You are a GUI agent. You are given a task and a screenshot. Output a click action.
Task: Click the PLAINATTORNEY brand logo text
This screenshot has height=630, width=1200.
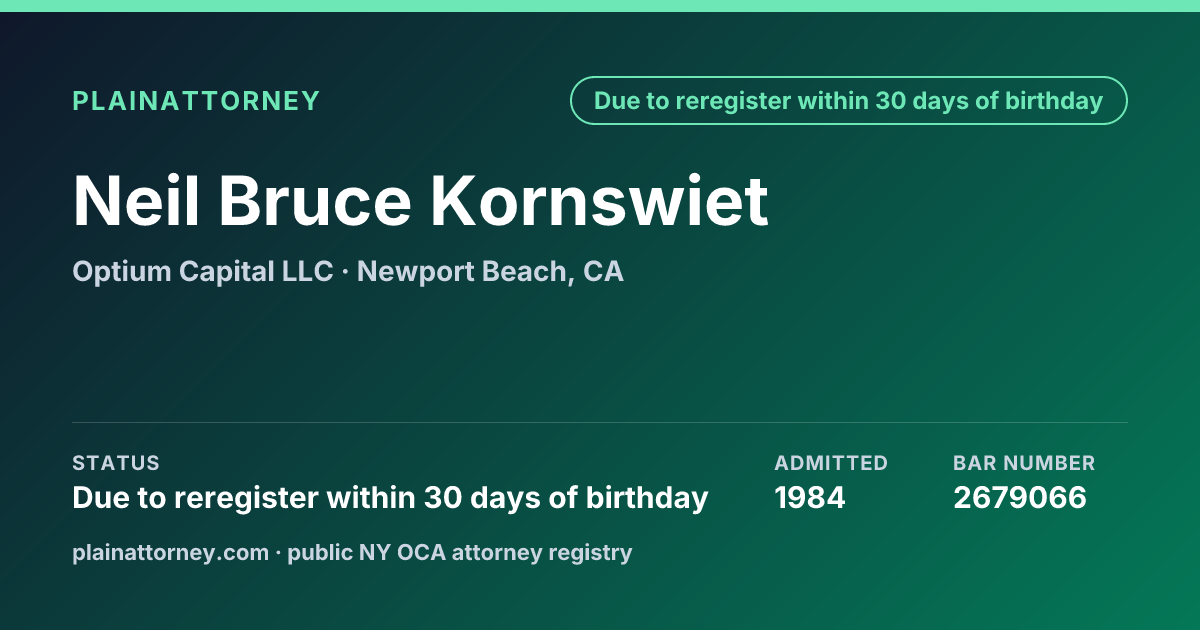point(196,101)
